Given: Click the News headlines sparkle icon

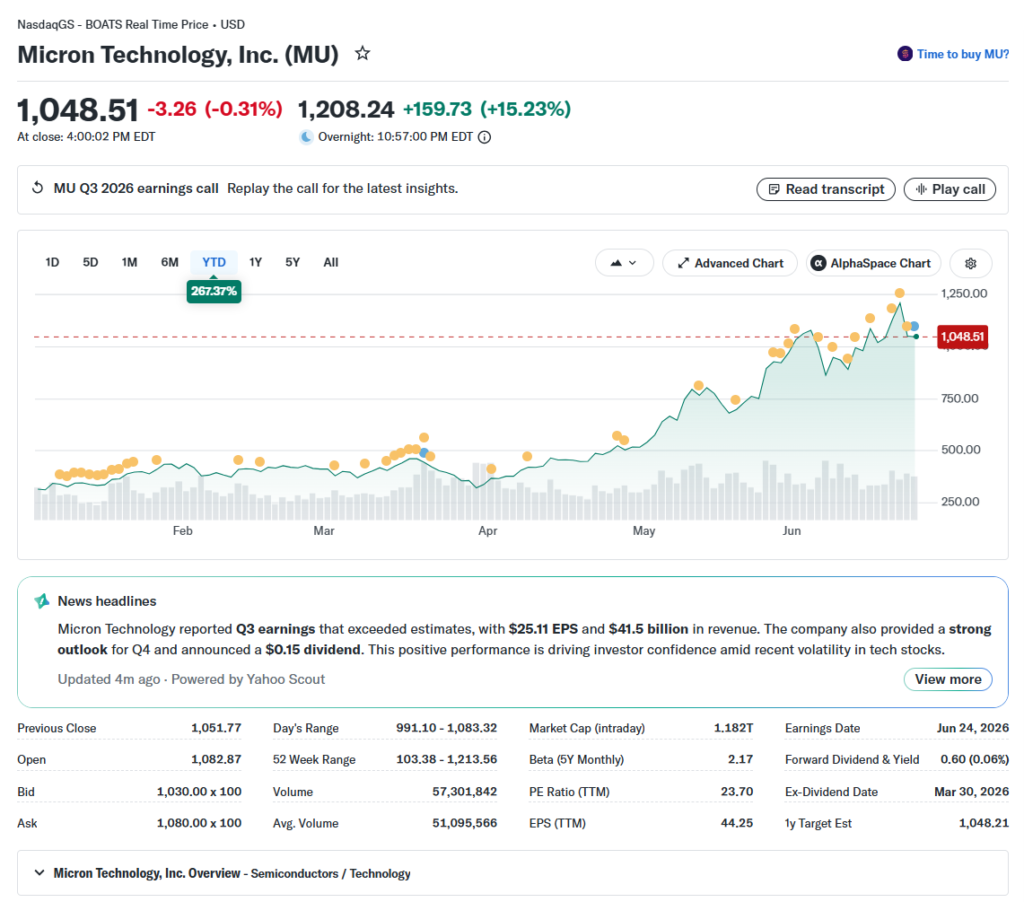Looking at the screenshot, I should pyautogui.click(x=42, y=601).
